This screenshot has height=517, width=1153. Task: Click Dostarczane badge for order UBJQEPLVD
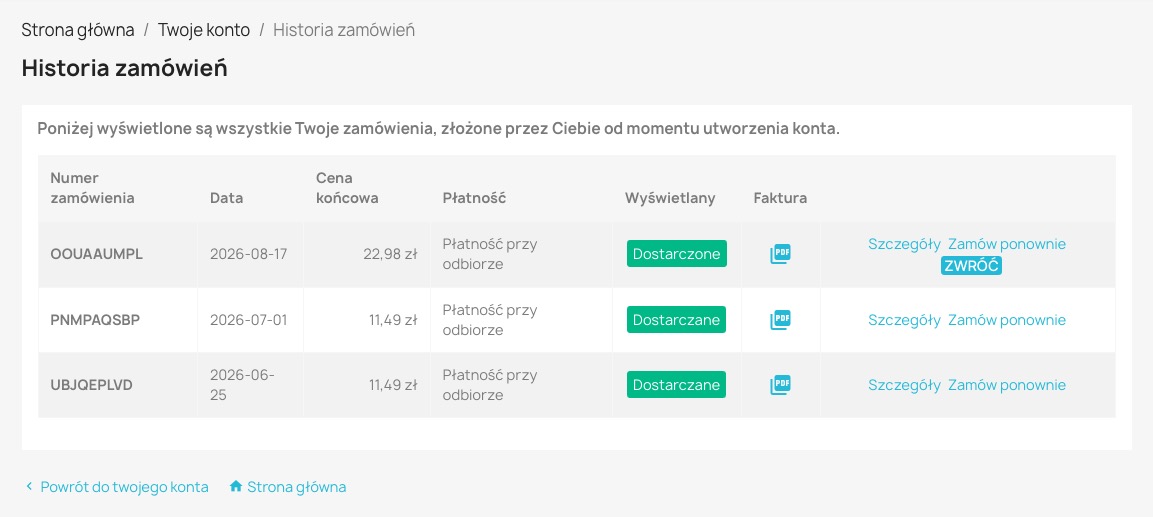[677, 385]
